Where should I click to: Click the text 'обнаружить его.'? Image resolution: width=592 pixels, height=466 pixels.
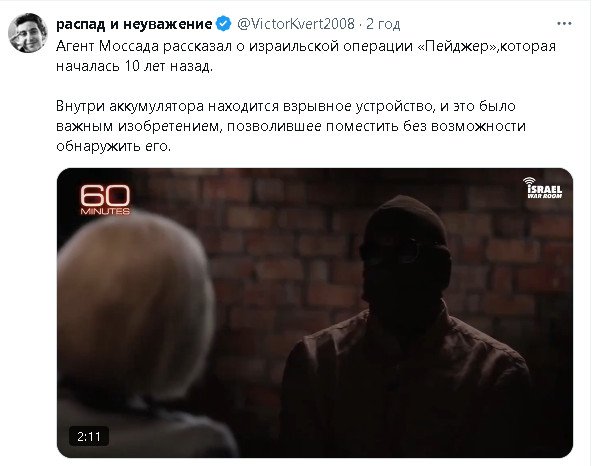click(113, 146)
